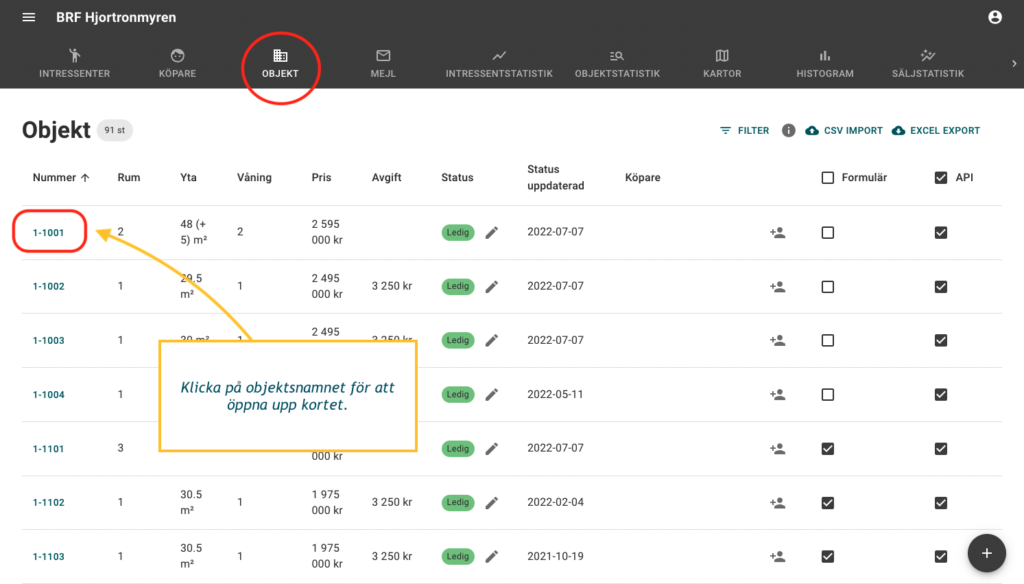1024x584 pixels.
Task: Add buyer to object 1-1002
Action: (777, 287)
